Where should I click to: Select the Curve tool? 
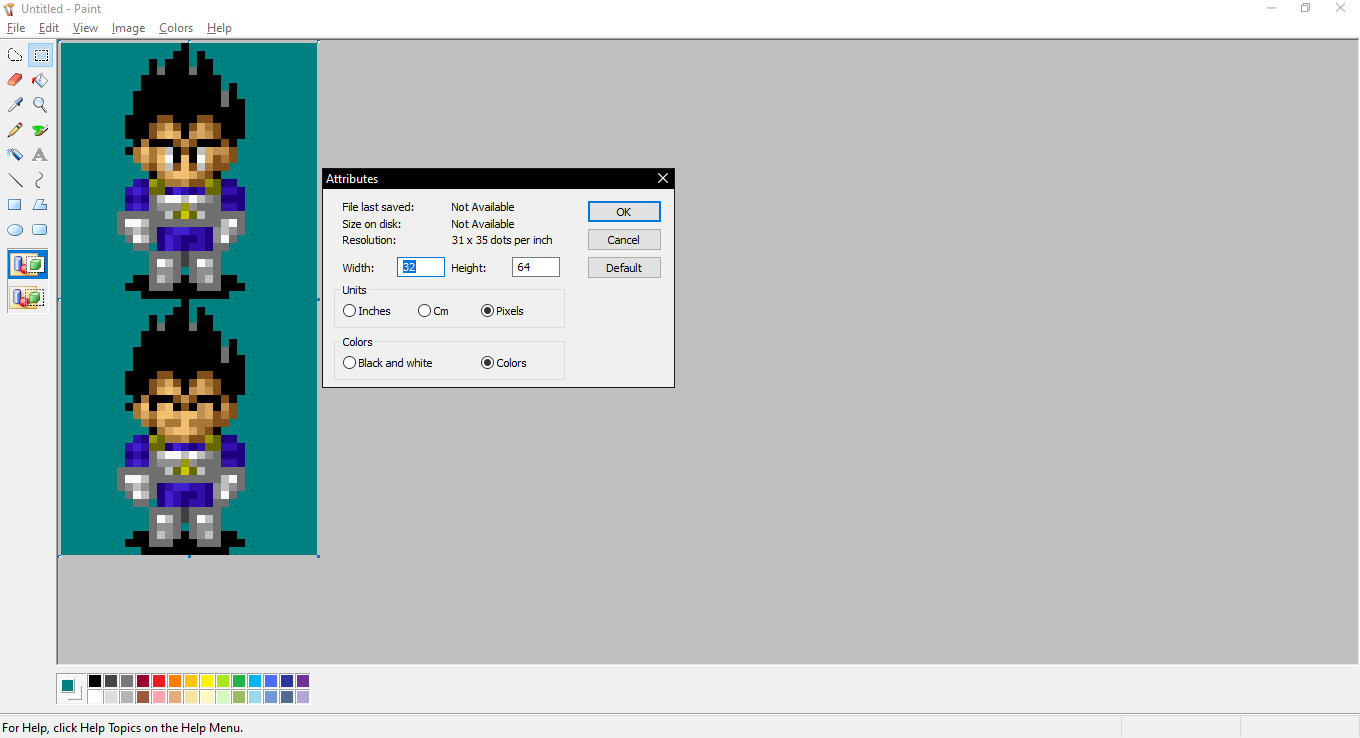pos(40,180)
